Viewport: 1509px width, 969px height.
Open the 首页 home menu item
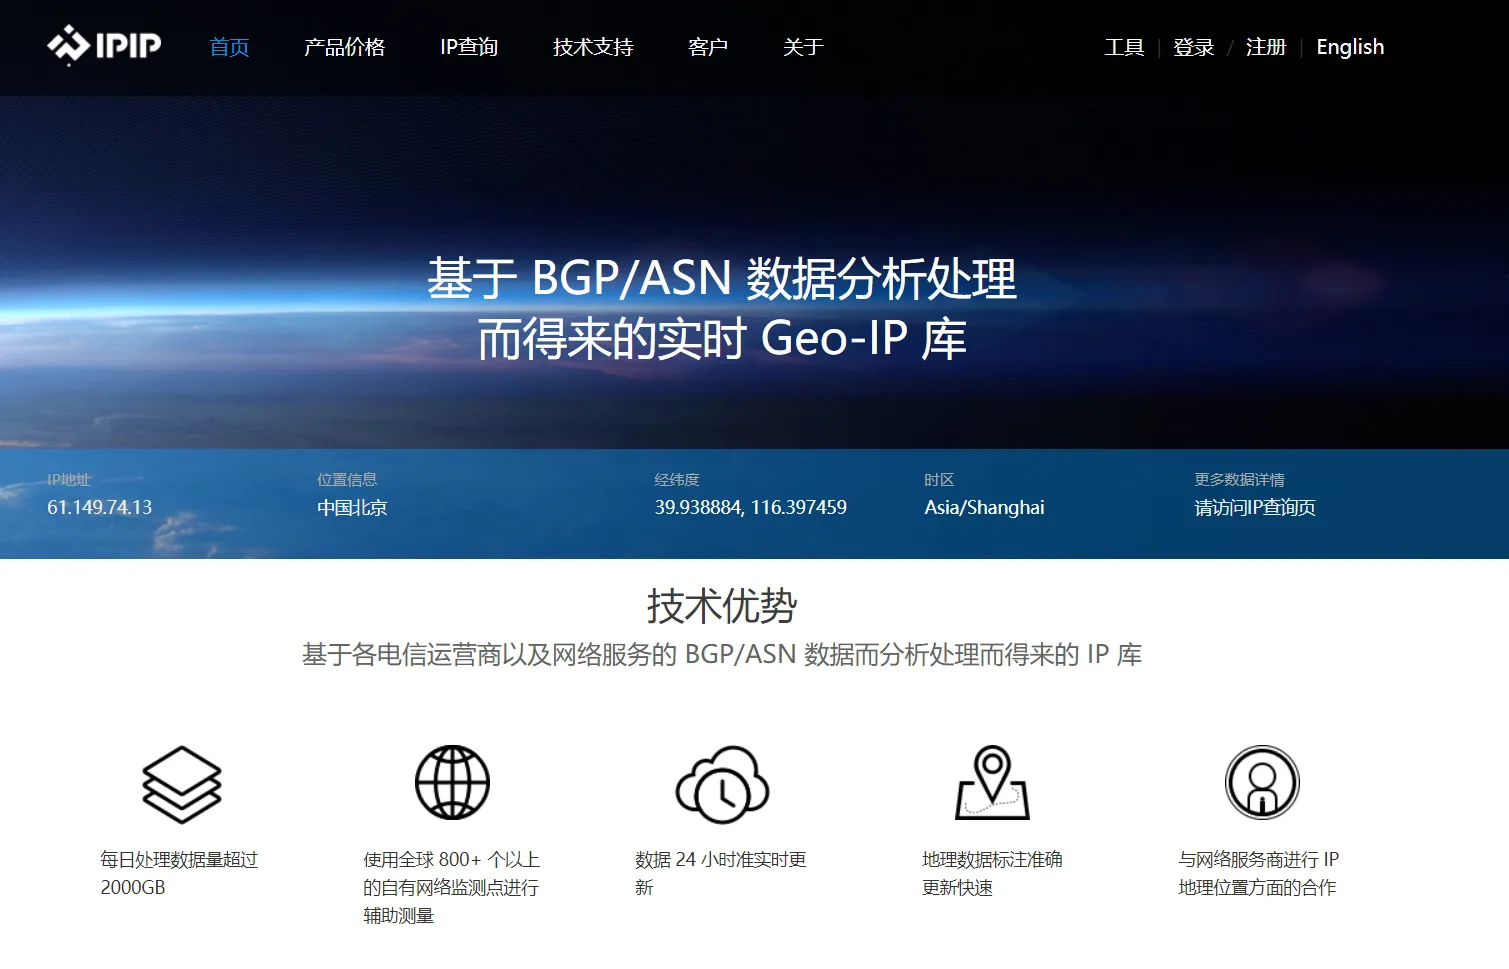(229, 47)
